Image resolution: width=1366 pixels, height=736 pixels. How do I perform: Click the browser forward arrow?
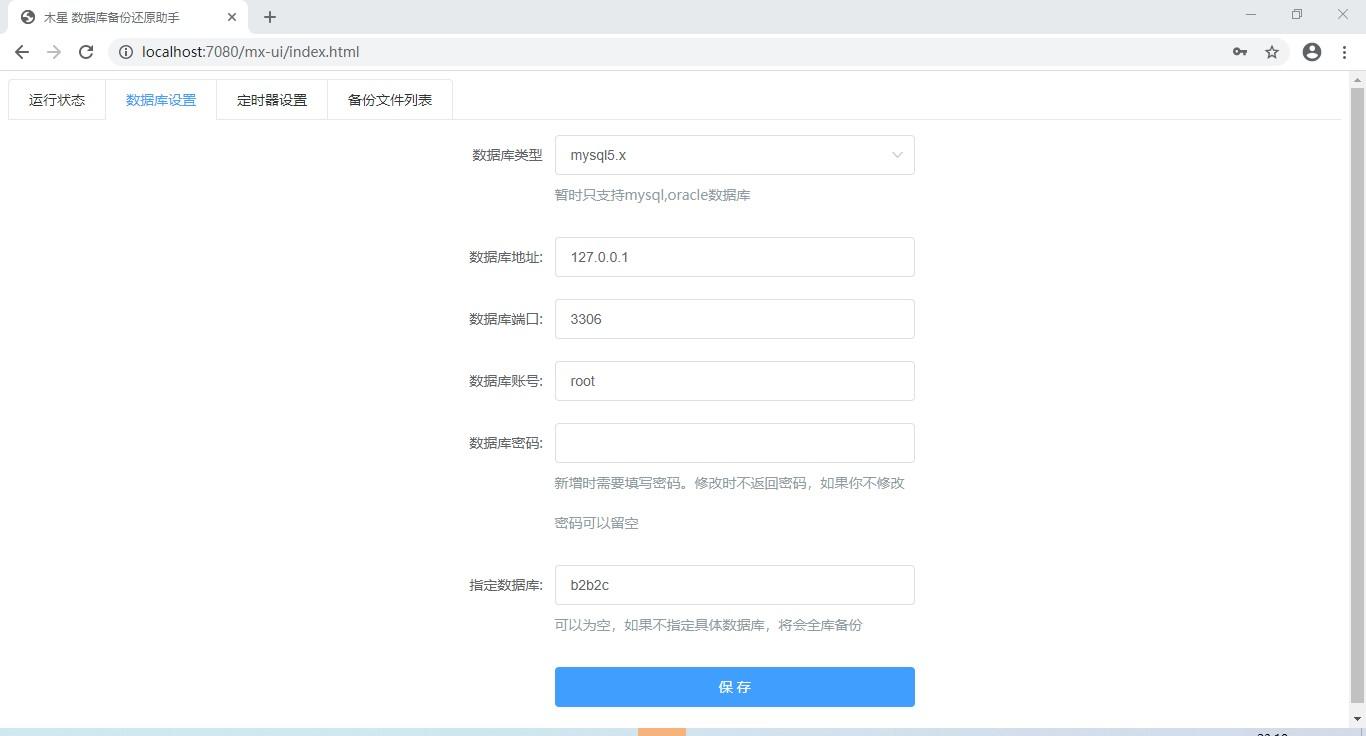54,52
